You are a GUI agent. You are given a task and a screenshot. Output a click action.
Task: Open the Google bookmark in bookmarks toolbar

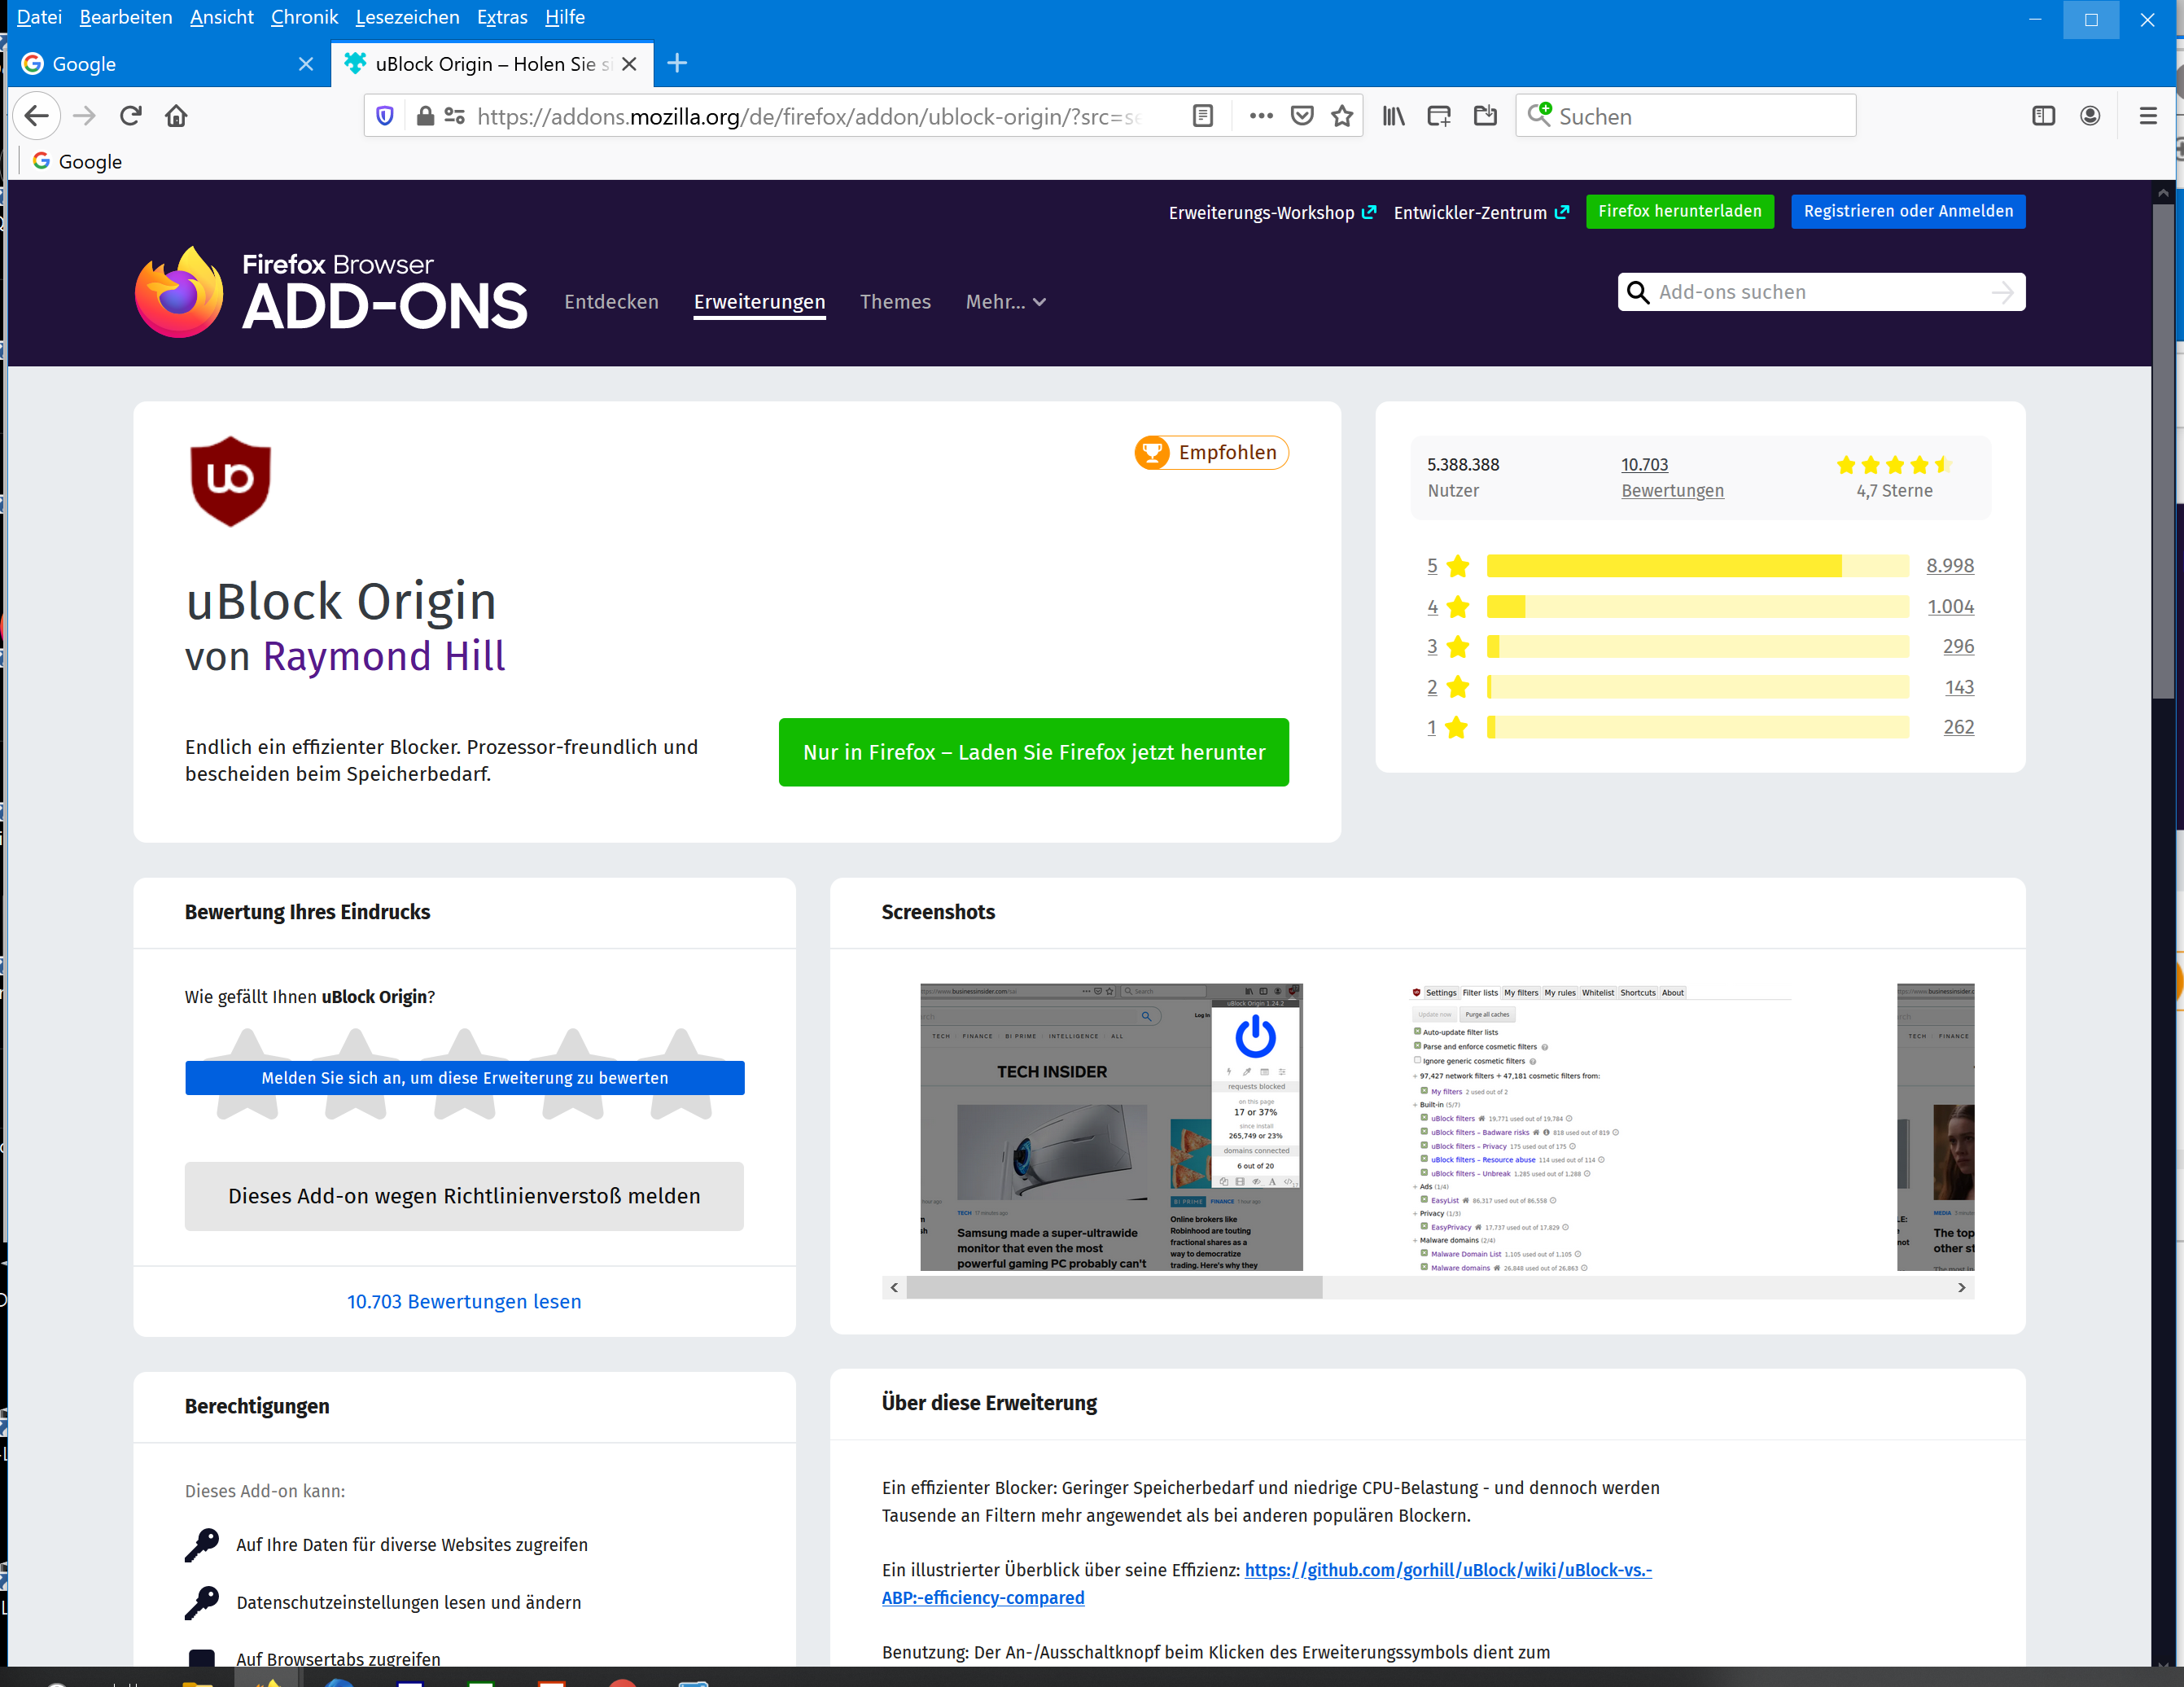coord(77,161)
